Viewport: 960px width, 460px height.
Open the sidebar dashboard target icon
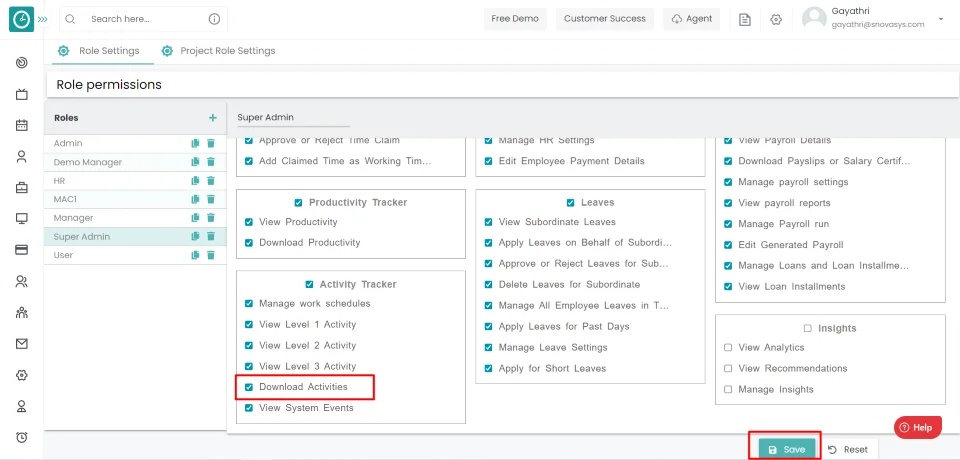(21, 62)
